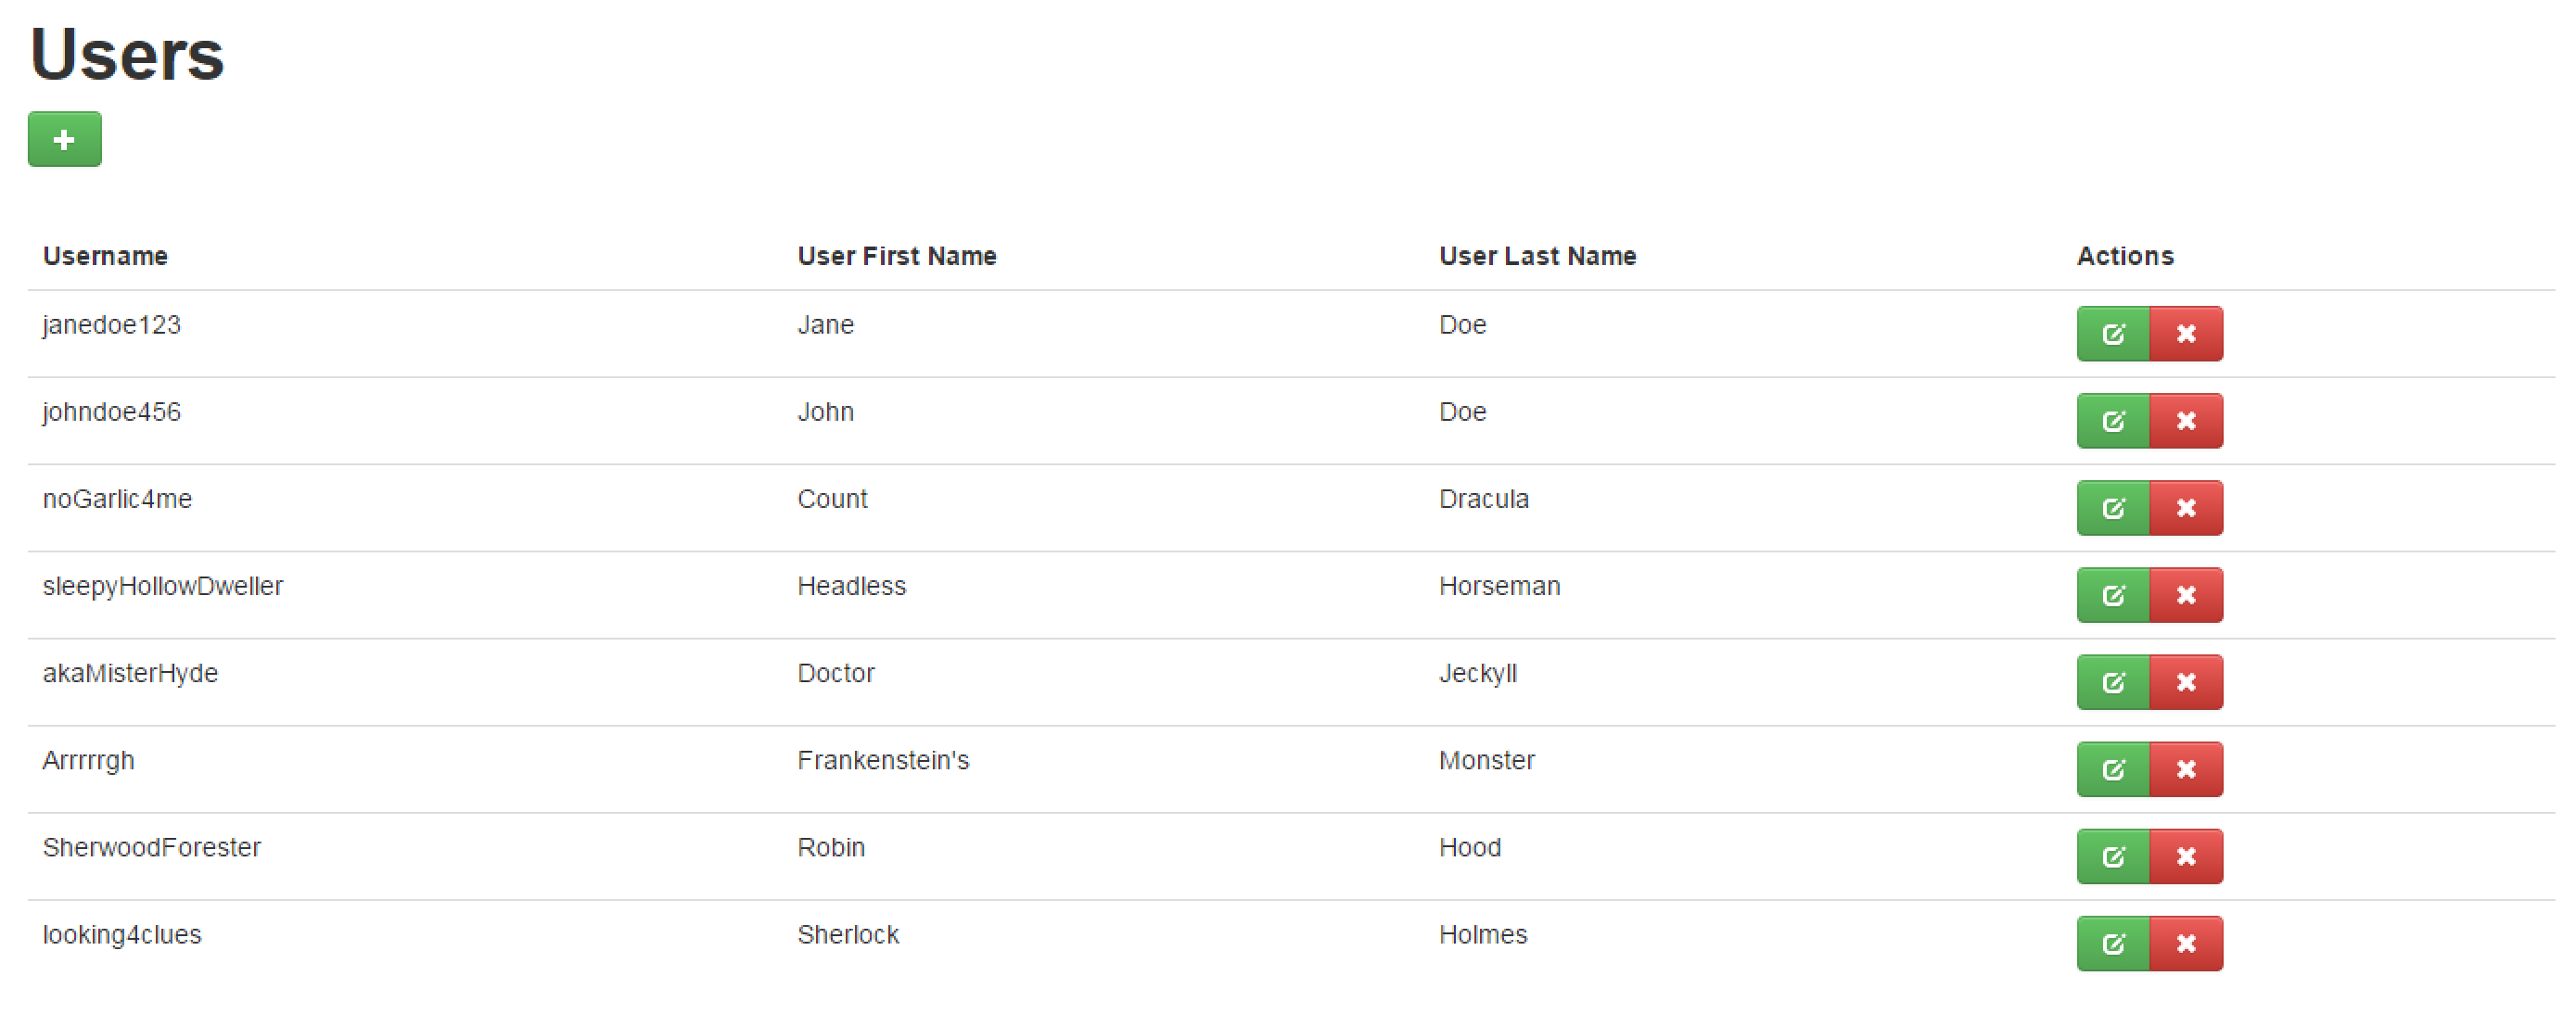Viewport: 2576px width, 1014px height.
Task: Remove user noGarlic4me
Action: click(2186, 508)
